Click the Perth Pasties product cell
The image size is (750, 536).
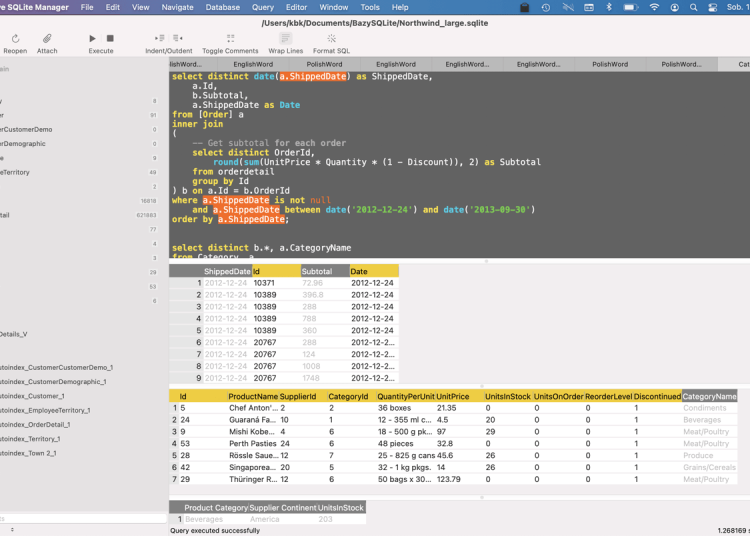(x=252, y=443)
